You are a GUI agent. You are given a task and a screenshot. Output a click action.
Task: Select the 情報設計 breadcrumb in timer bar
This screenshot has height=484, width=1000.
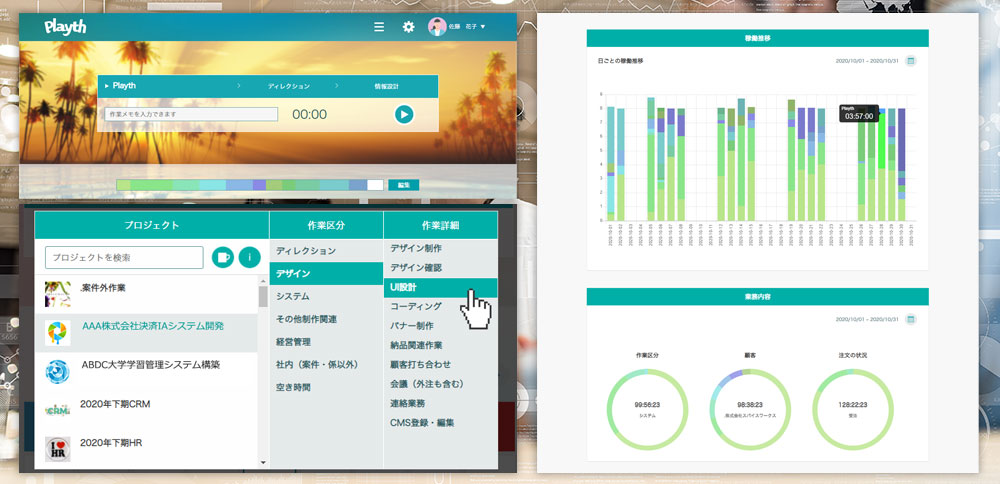click(386, 86)
